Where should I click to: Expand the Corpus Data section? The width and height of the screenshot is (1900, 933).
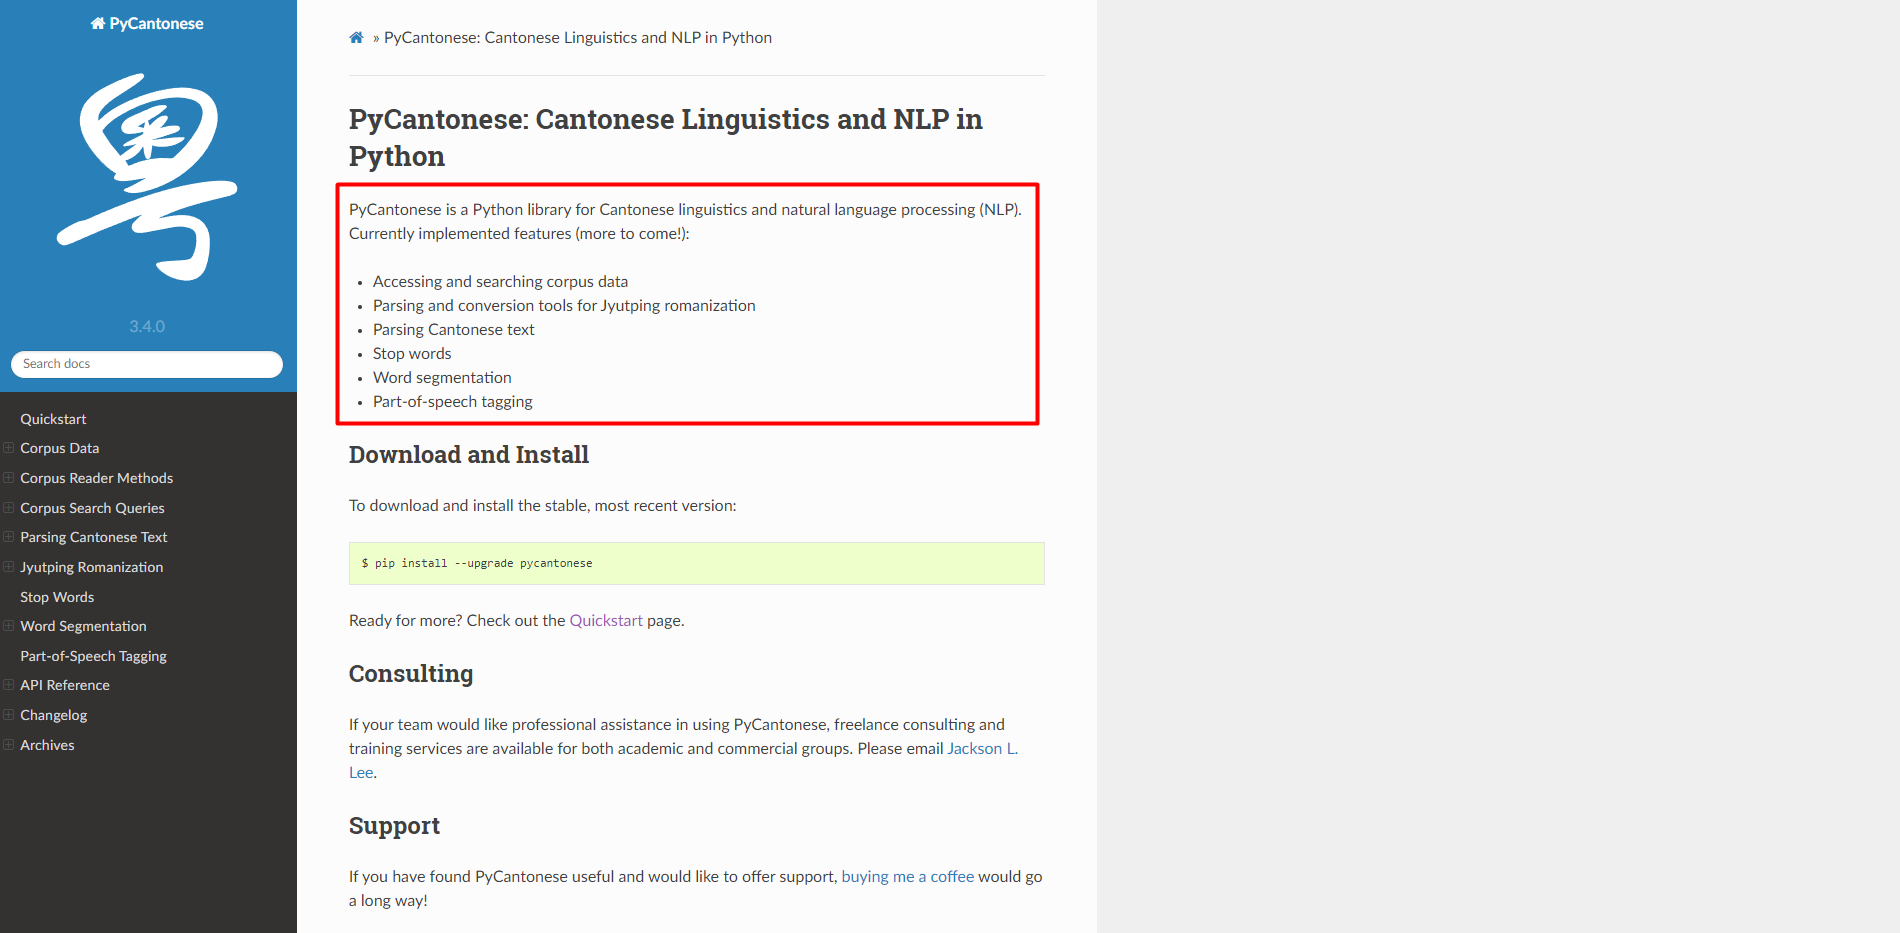(9, 448)
